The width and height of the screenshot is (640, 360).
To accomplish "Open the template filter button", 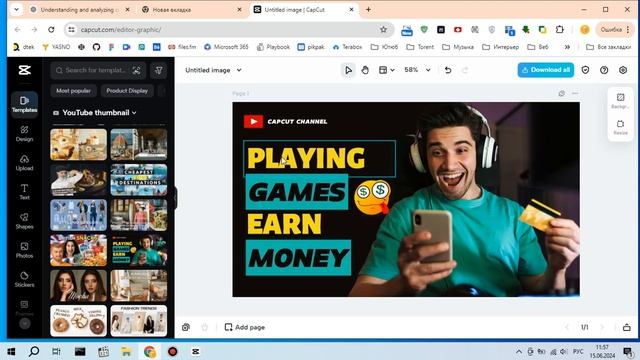I will [159, 70].
